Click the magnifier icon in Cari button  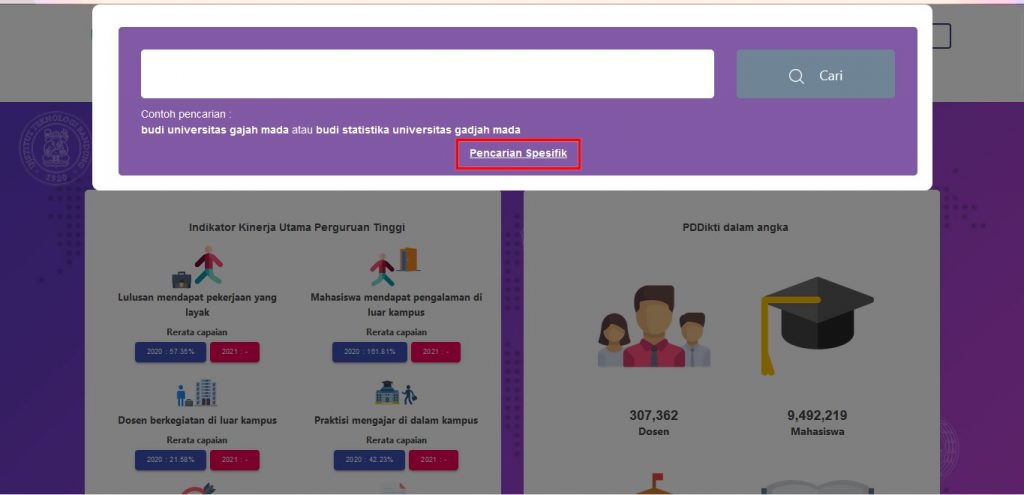796,76
